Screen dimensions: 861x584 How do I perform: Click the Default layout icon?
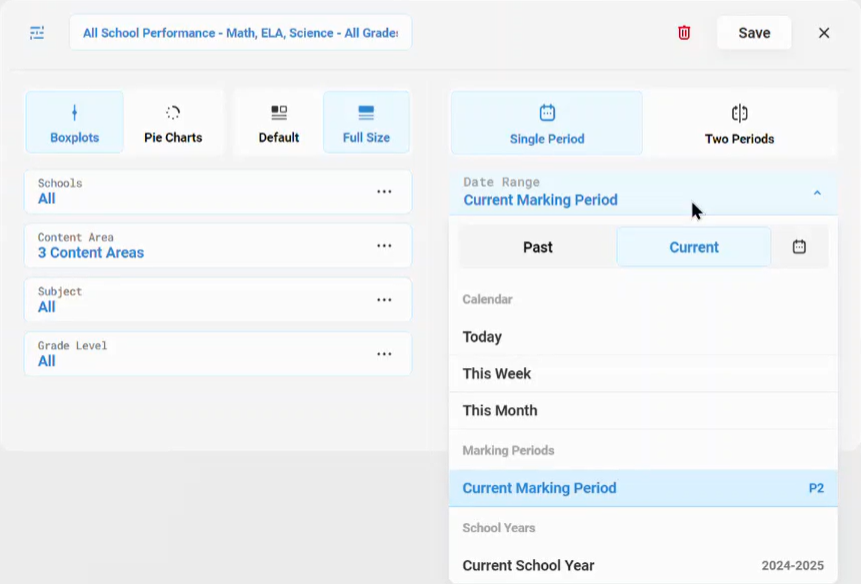click(x=279, y=113)
